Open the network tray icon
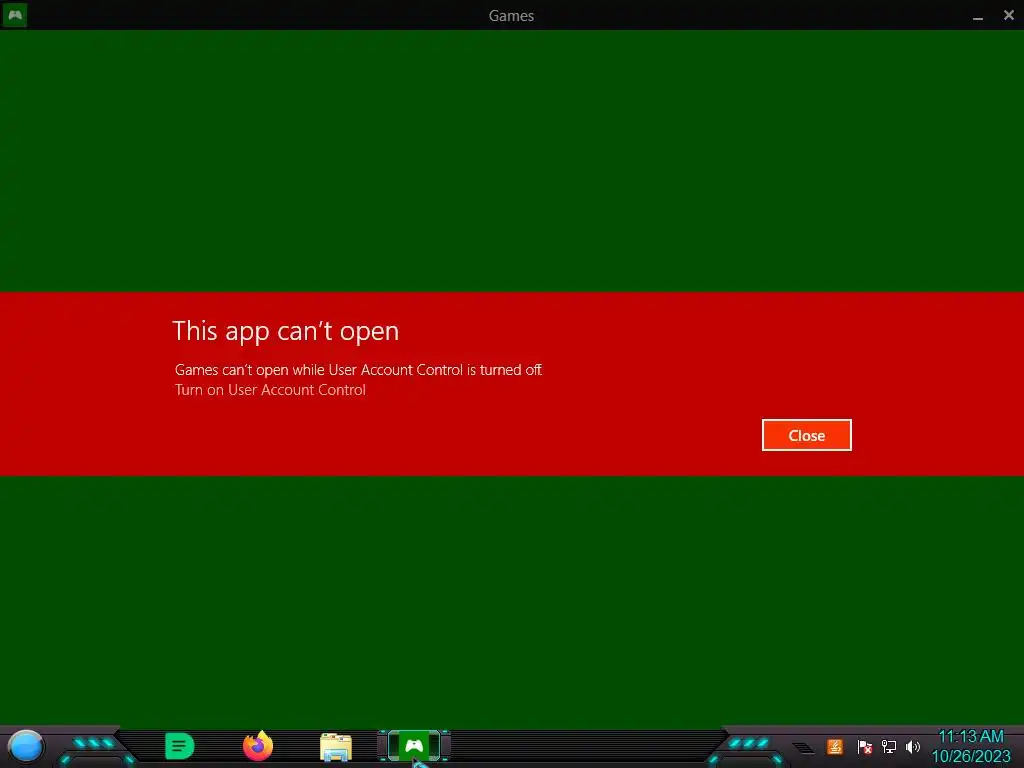This screenshot has height=768, width=1024. [x=889, y=746]
